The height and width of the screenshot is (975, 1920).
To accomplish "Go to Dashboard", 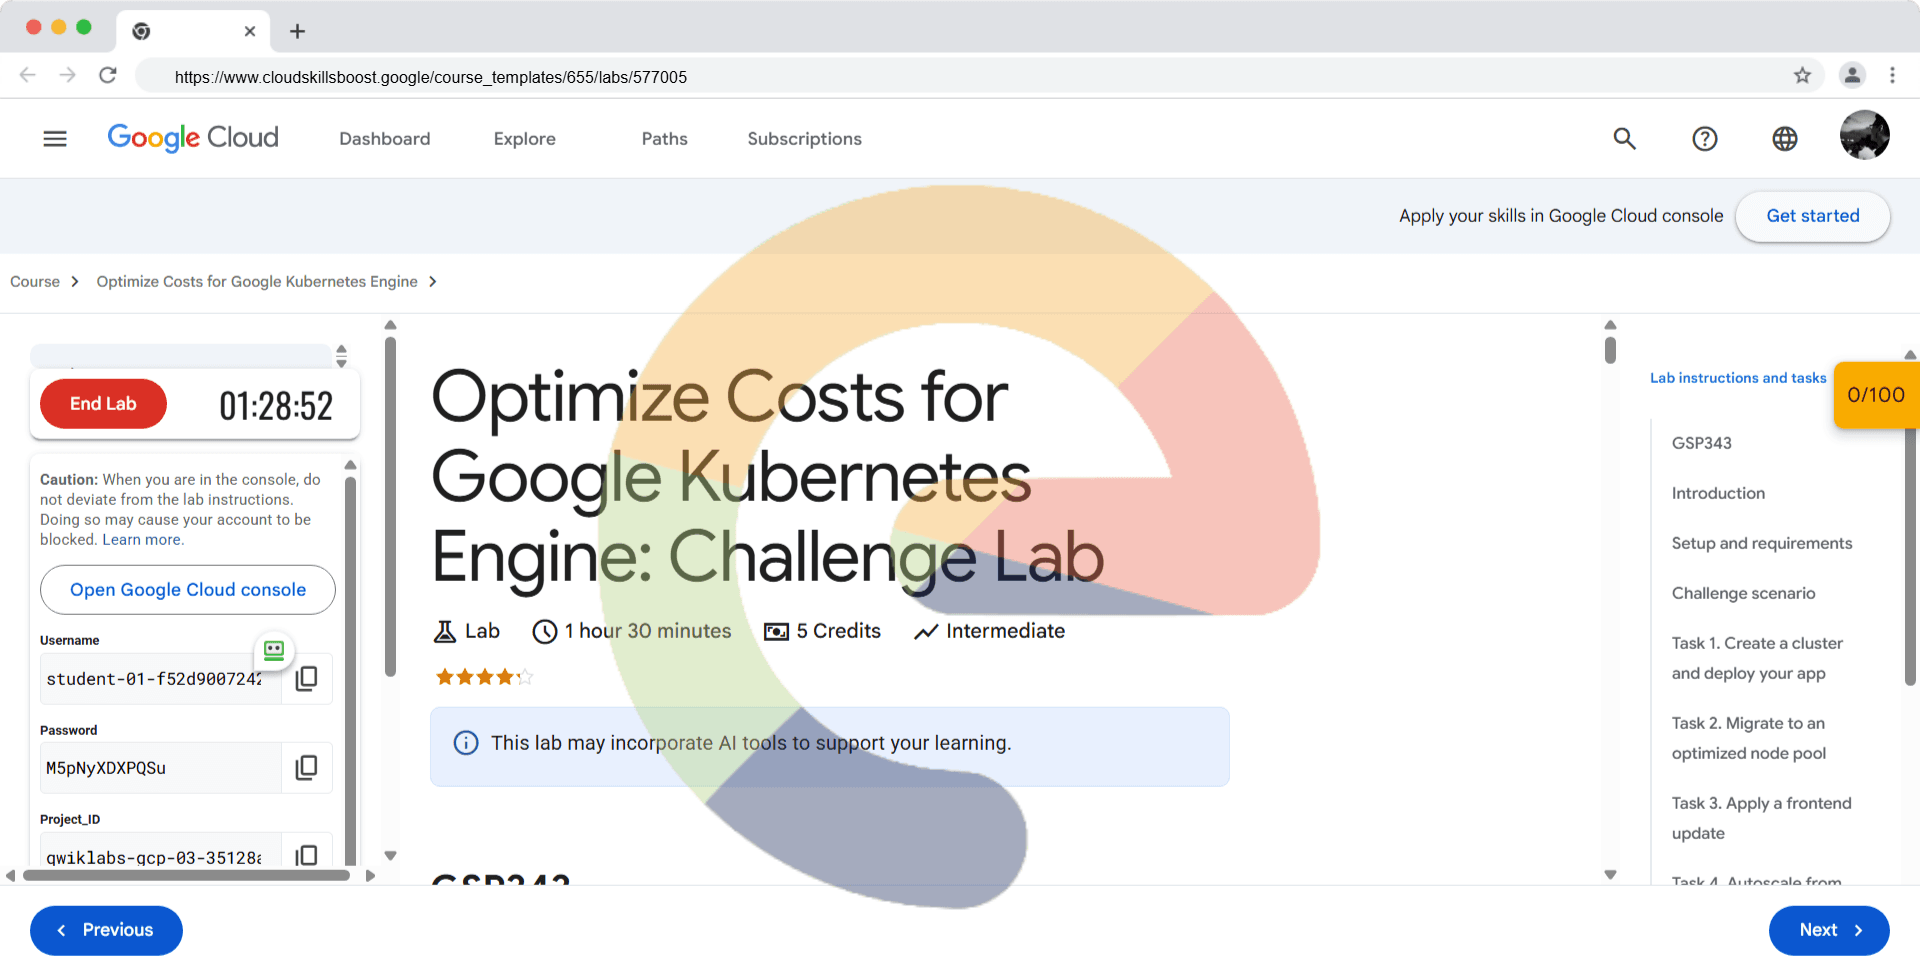I will 385,139.
